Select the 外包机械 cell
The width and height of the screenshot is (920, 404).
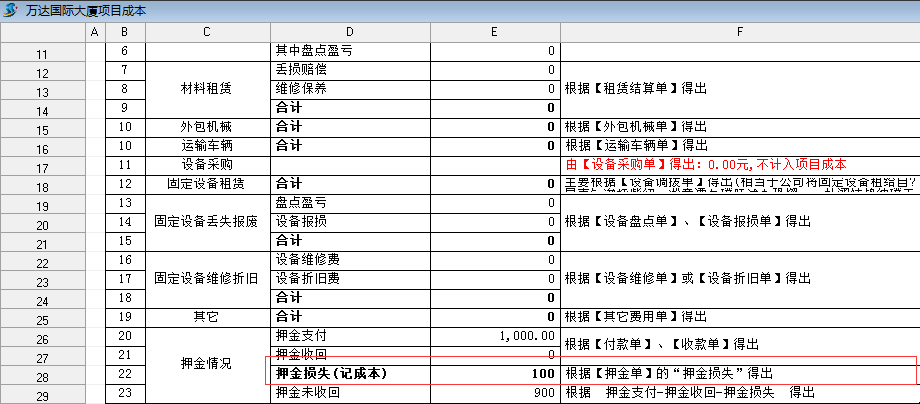point(207,126)
